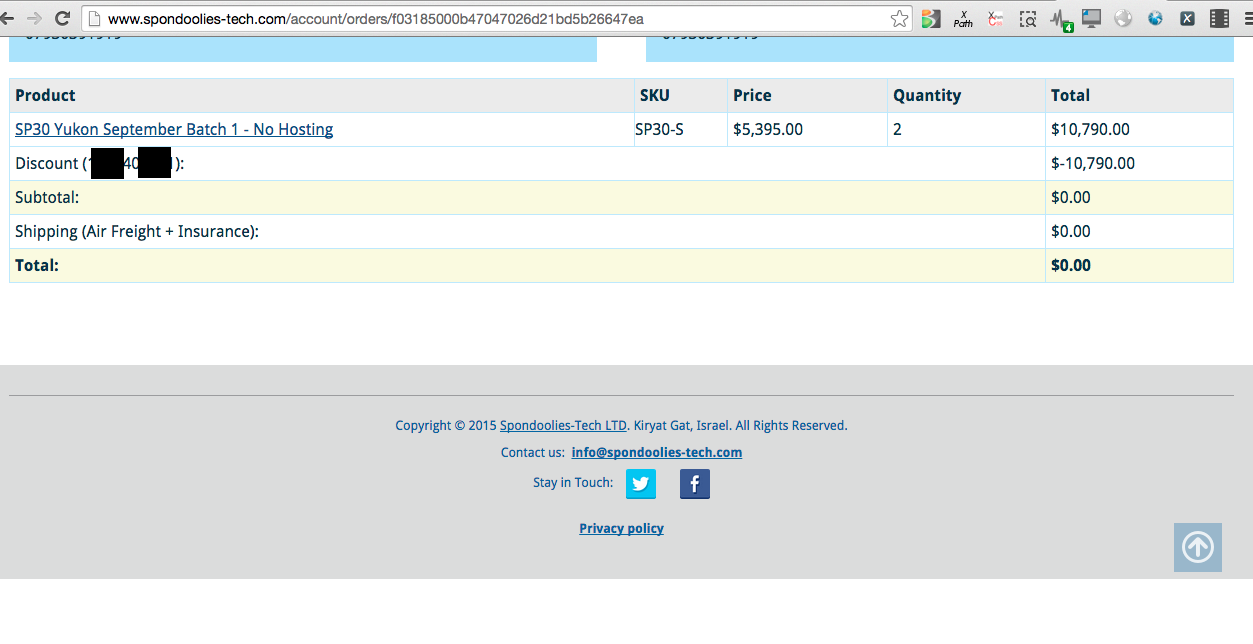Select the quantity value 2
The height and width of the screenshot is (644, 1253).
[x=897, y=129]
